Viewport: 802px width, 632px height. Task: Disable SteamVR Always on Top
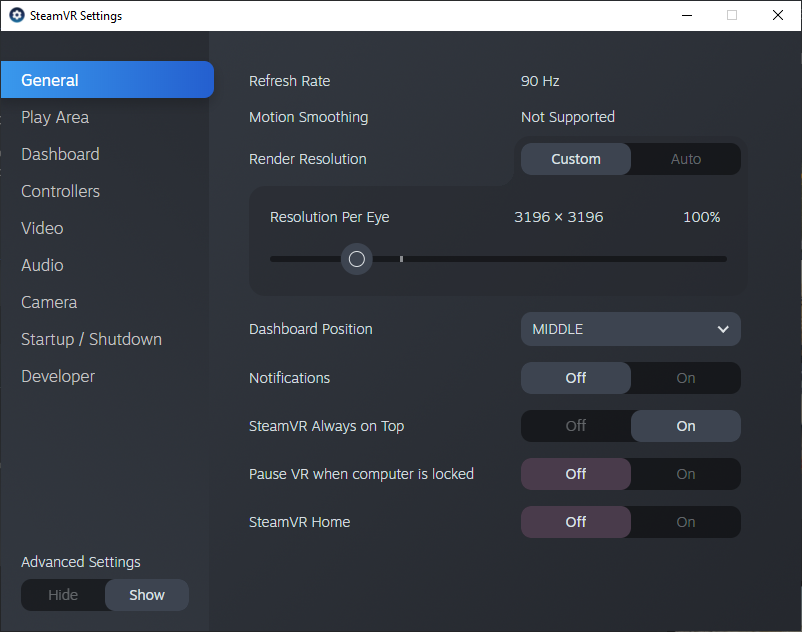(576, 426)
